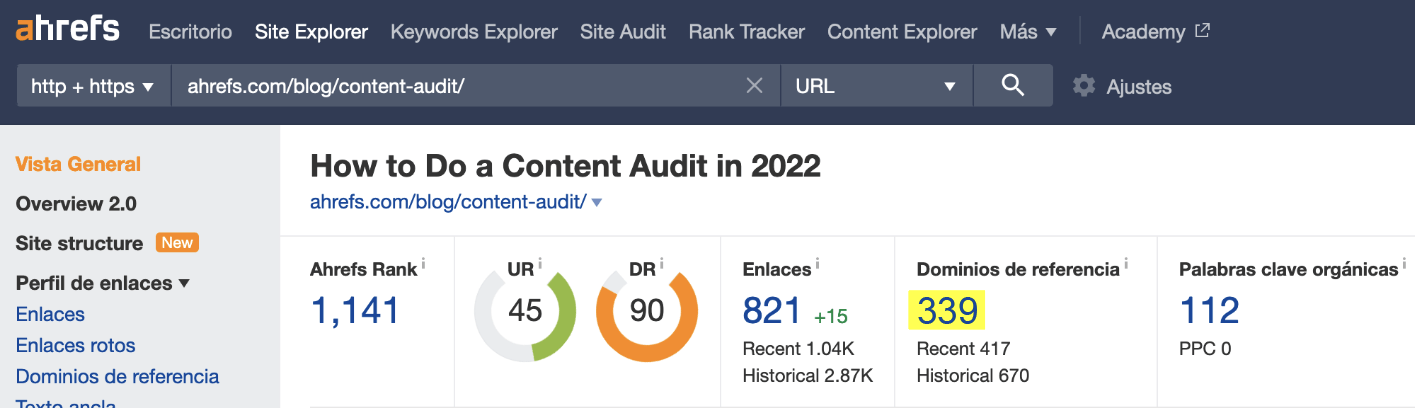Click the +15 backlinks change
Screen dimensions: 1415x408
[x=831, y=316]
